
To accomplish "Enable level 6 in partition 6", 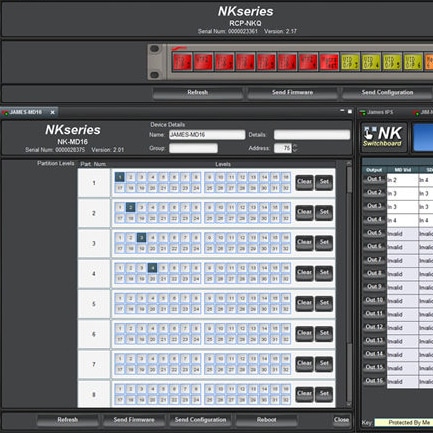I will pyautogui.click(x=174, y=328).
